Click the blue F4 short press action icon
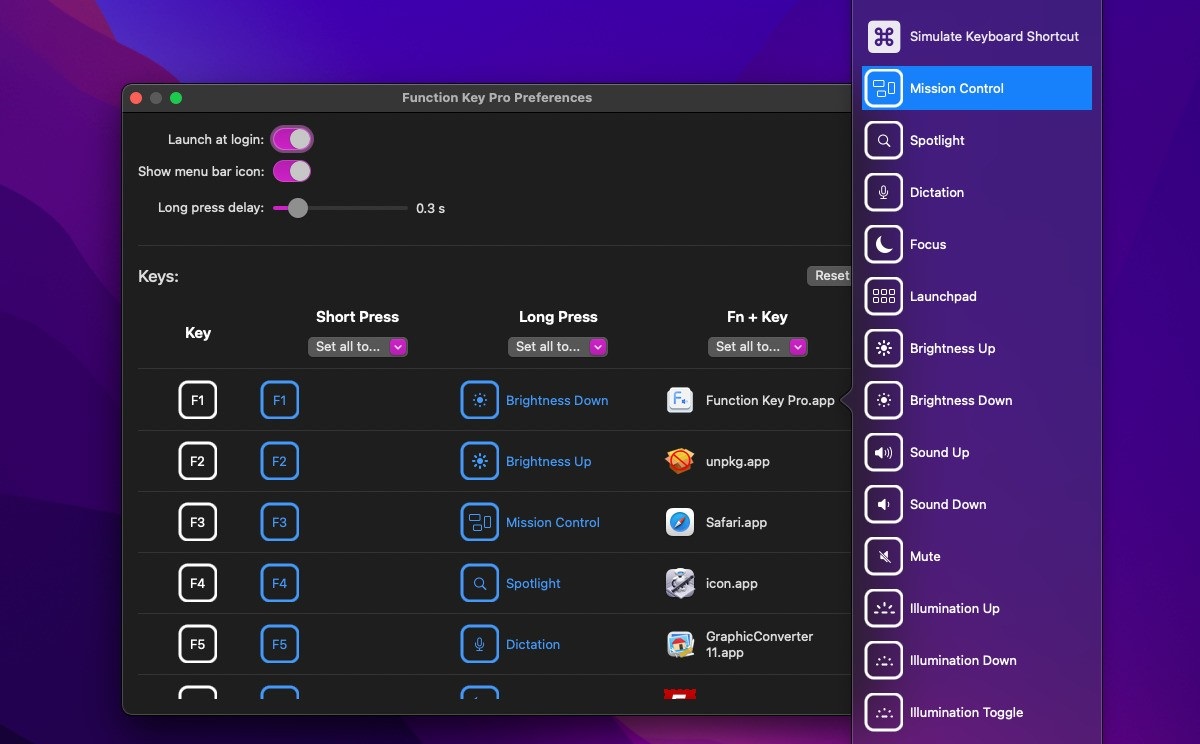The width and height of the screenshot is (1200, 744). pyautogui.click(x=279, y=583)
